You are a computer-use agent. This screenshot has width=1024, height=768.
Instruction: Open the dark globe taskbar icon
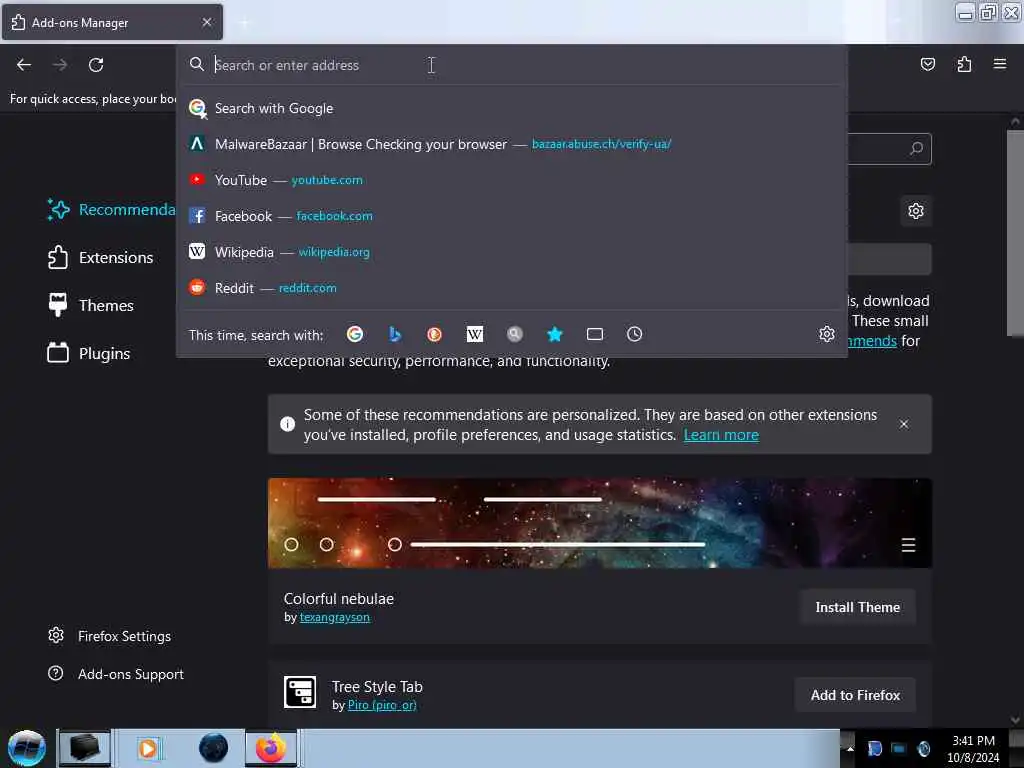click(213, 748)
